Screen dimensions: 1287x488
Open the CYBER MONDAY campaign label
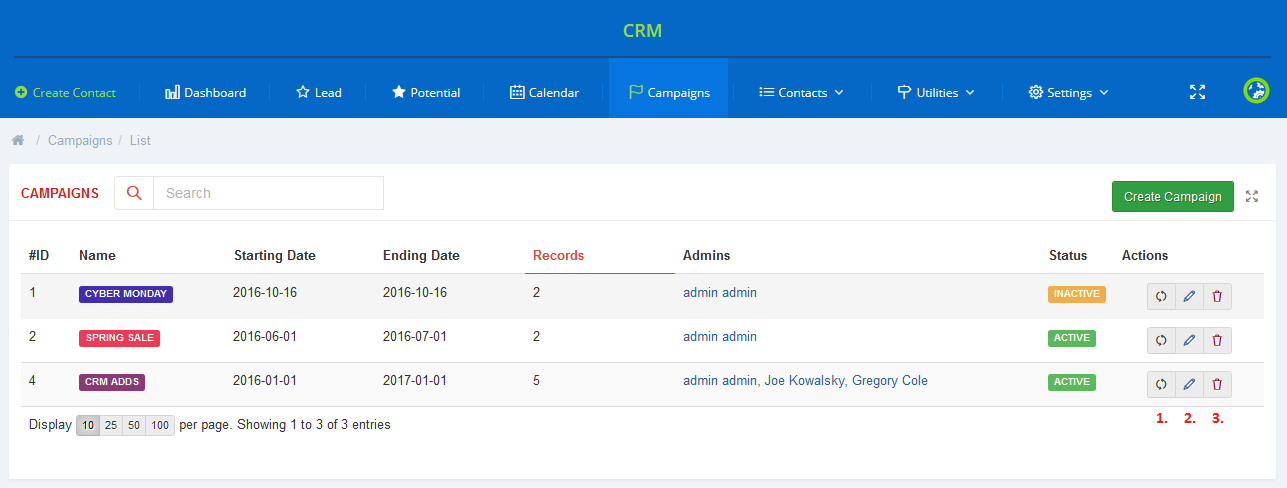[126, 294]
